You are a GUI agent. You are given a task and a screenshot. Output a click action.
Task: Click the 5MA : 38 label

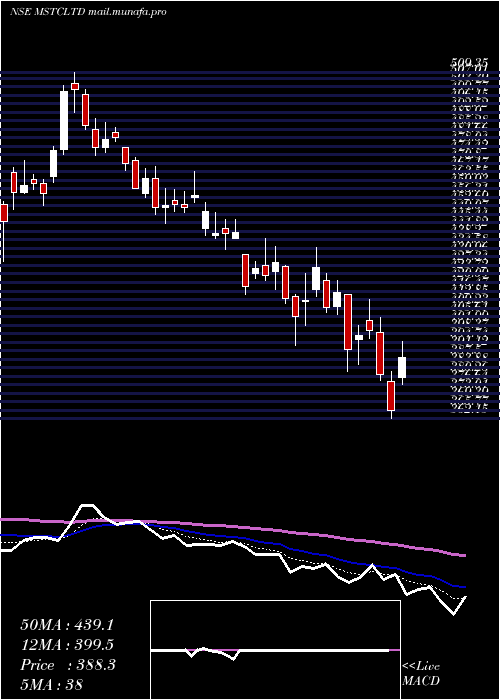tap(51, 684)
